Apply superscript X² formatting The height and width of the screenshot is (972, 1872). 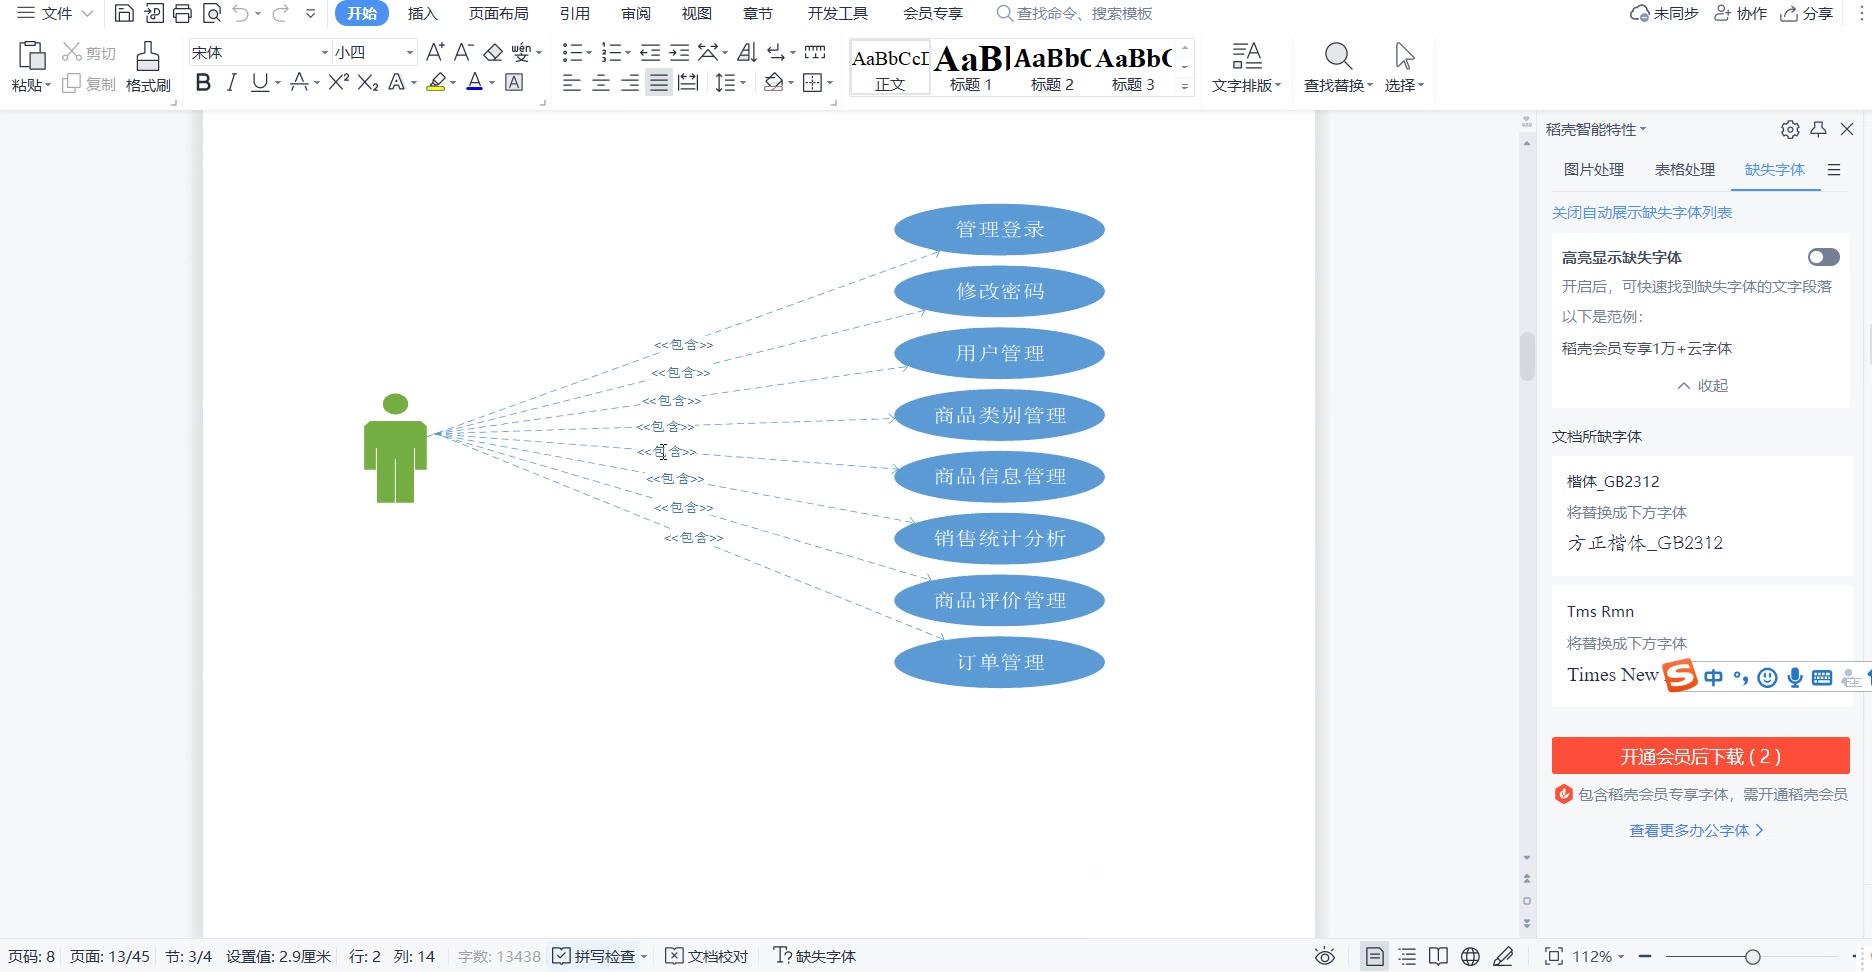click(339, 82)
